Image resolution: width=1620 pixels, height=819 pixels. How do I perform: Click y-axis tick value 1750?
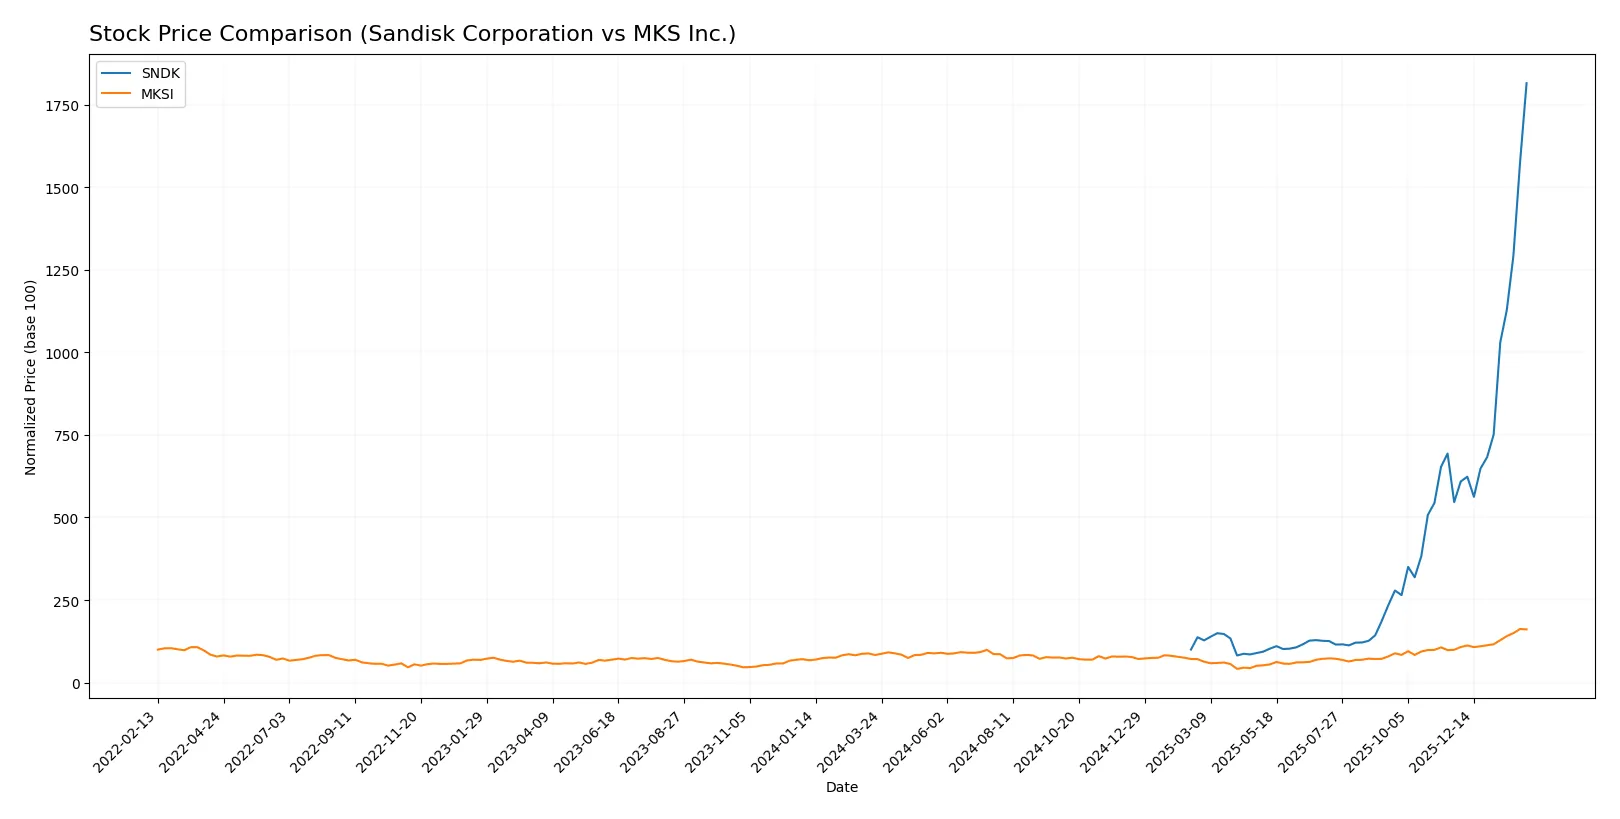(x=62, y=106)
